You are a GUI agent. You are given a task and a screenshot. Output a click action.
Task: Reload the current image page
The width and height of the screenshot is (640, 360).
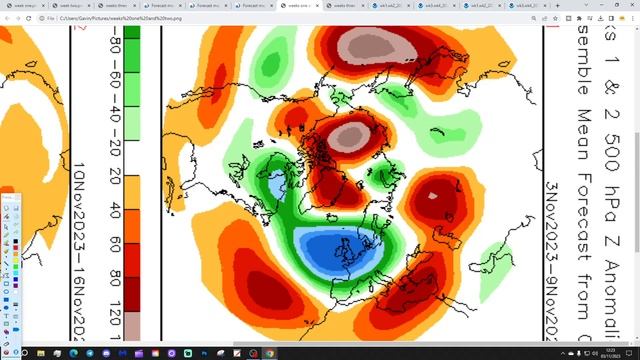(28, 18)
